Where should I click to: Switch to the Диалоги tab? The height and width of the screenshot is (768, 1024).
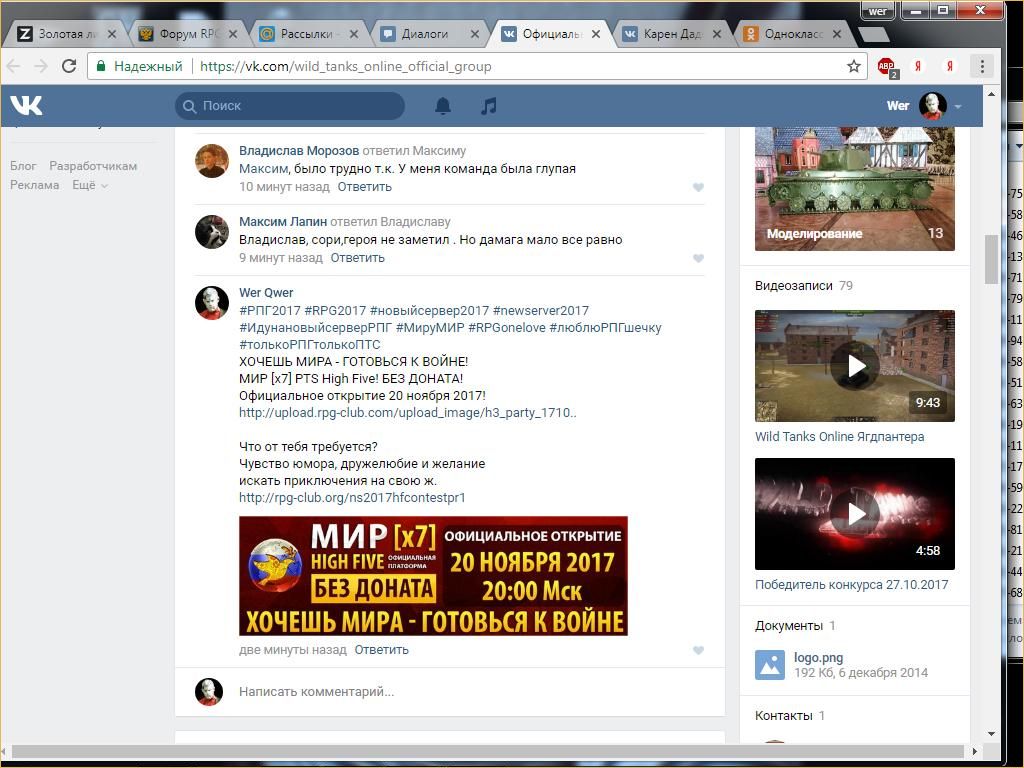pos(425,34)
